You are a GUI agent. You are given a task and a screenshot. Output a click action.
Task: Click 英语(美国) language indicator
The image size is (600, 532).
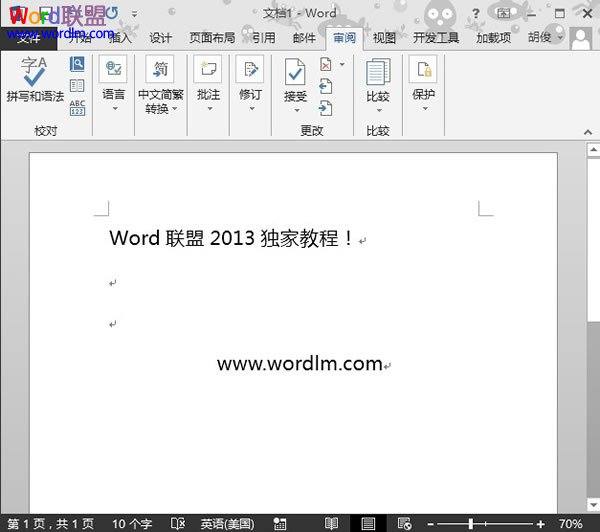pyautogui.click(x=227, y=524)
